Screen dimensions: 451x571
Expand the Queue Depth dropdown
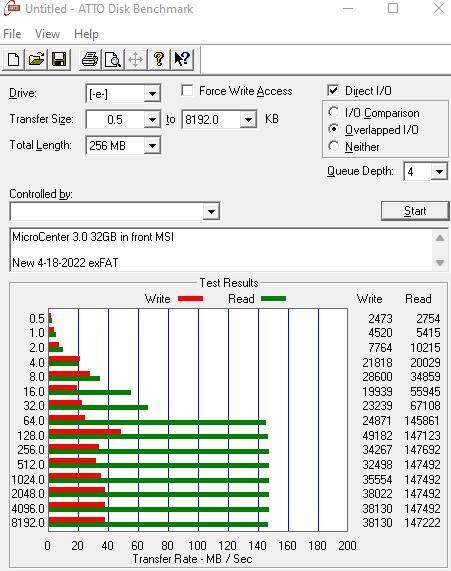click(x=439, y=171)
